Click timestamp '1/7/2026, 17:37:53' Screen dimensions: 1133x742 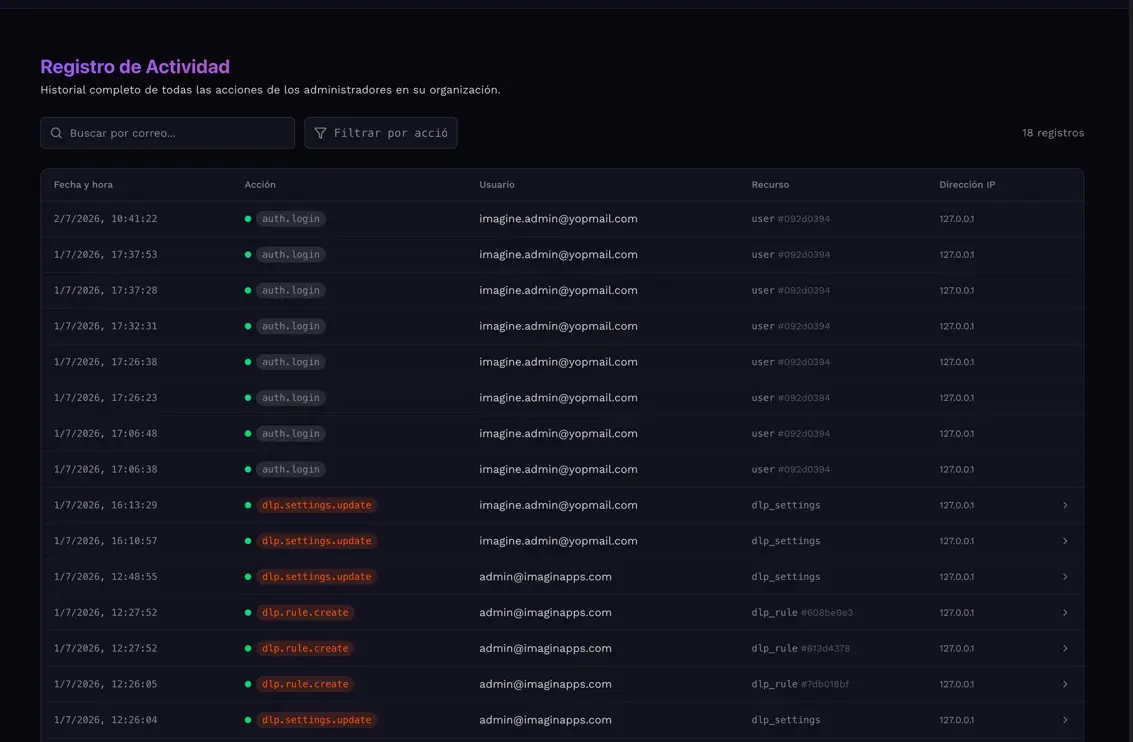coord(105,254)
